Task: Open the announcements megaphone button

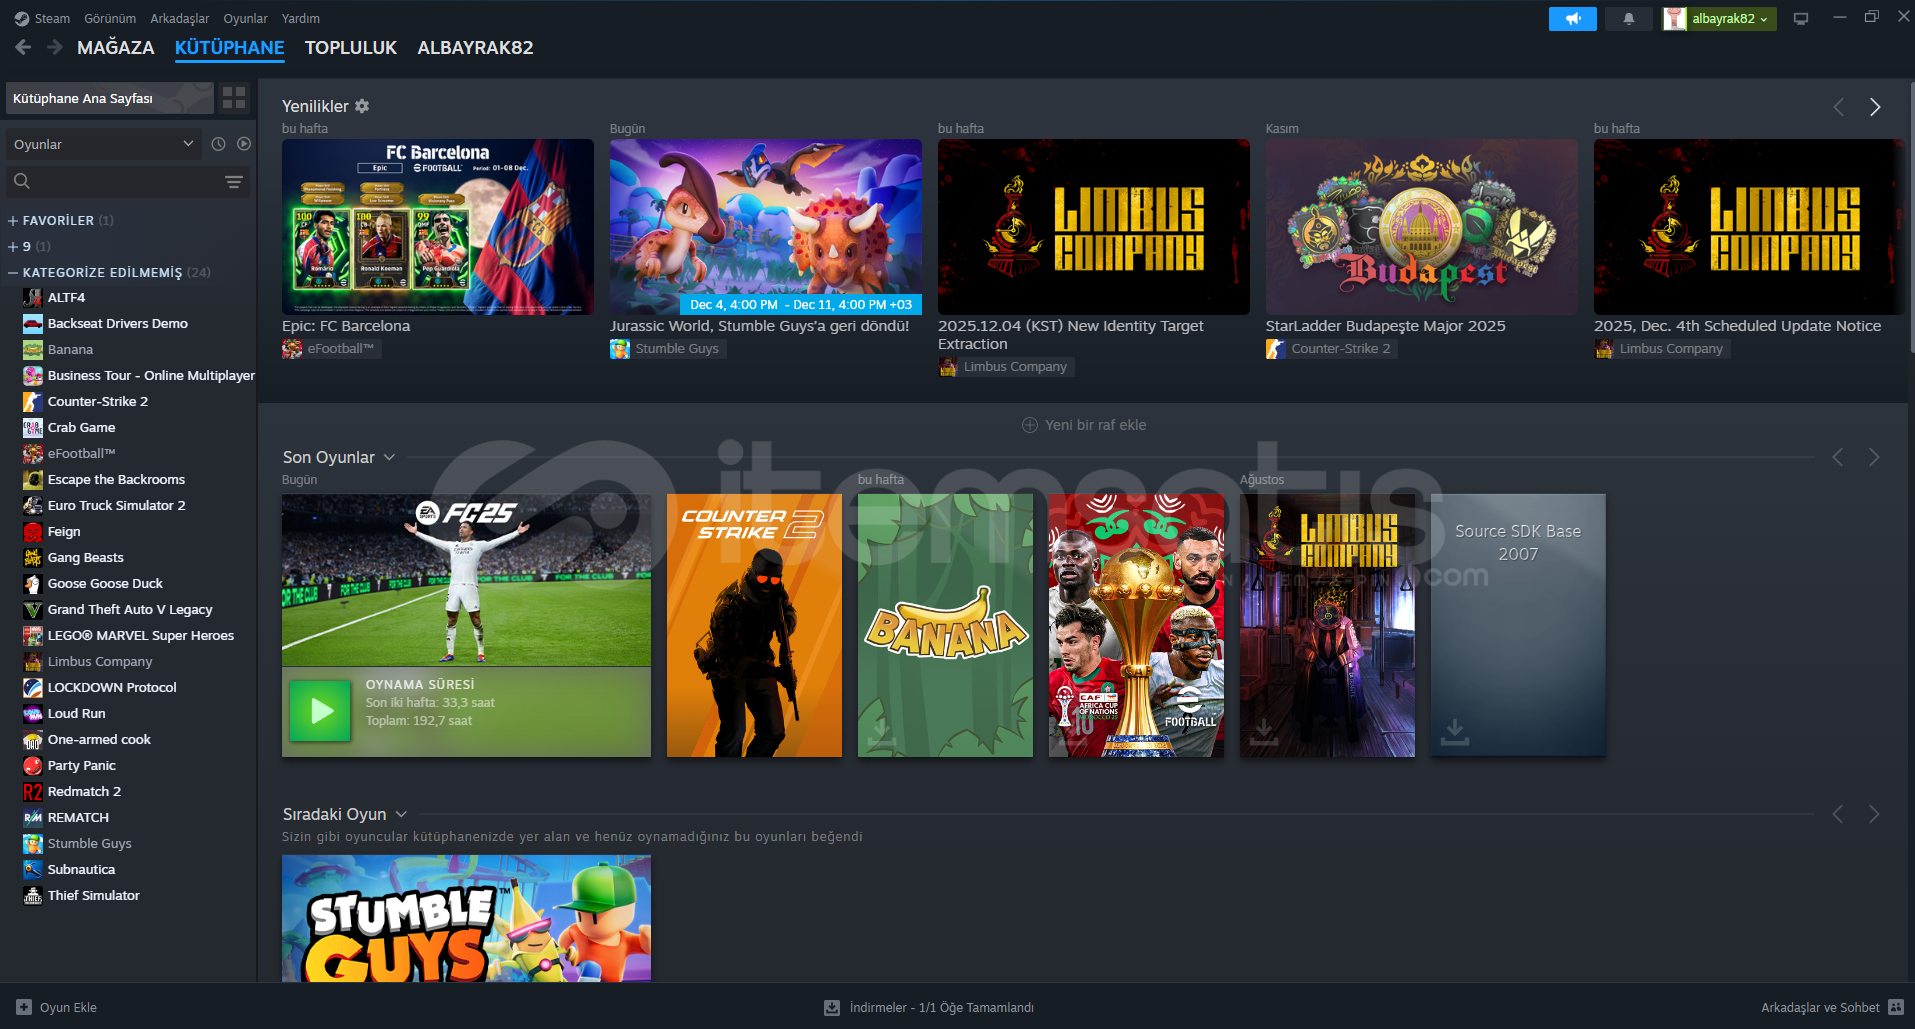Action: [1573, 19]
